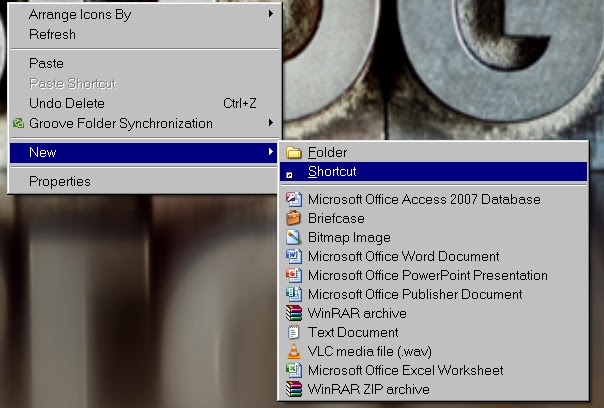The width and height of the screenshot is (604, 408).
Task: Select Briefcase from New submenu
Action: pos(433,218)
